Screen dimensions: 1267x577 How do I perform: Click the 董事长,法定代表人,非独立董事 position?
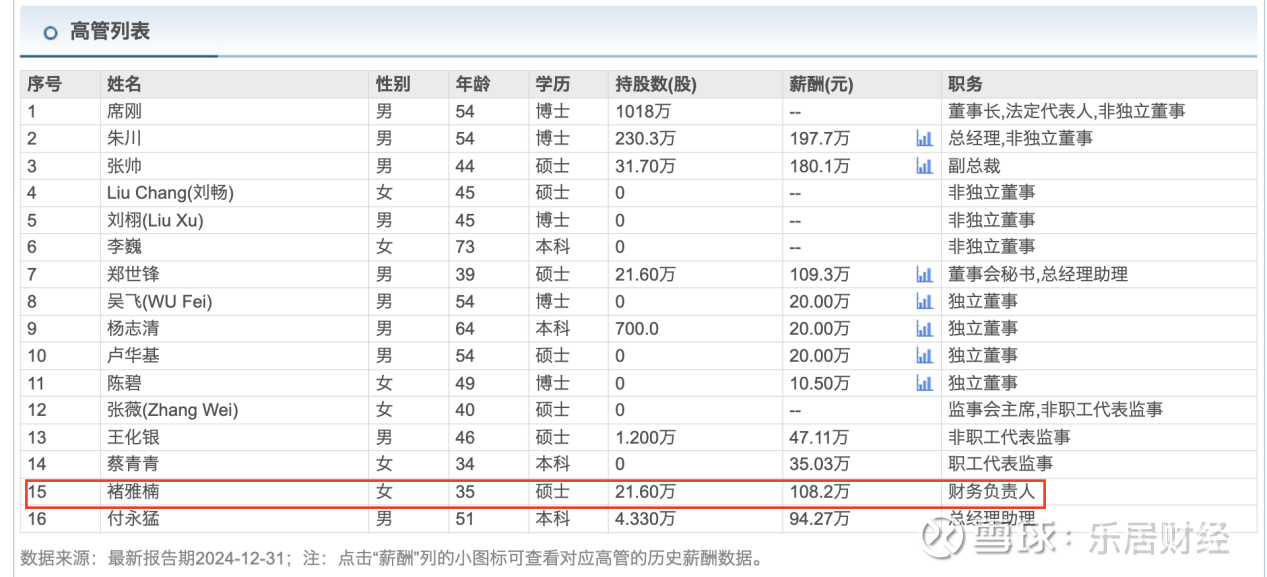[1066, 111]
